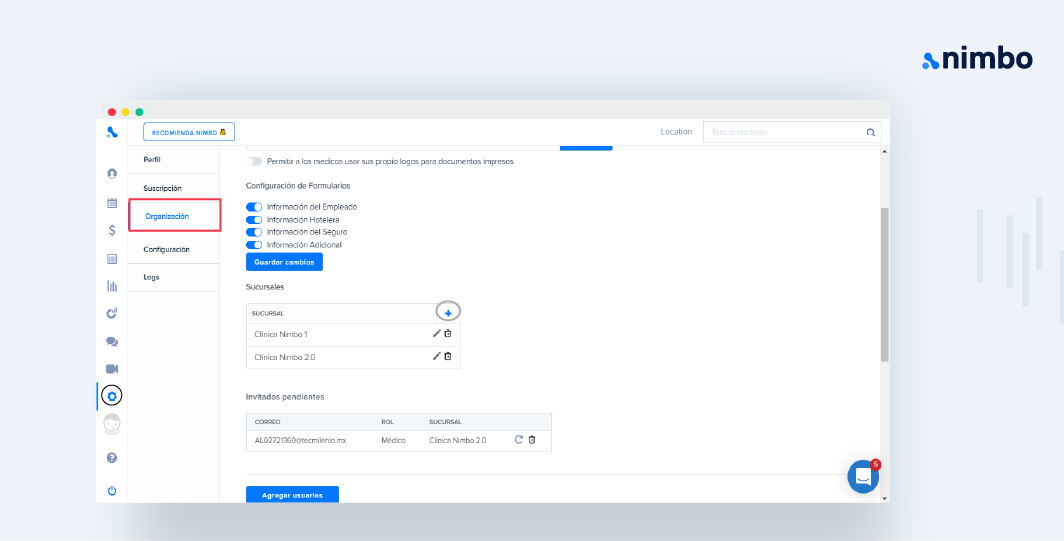Click the AL02721360@tecmilenio.mx email cell
The image size is (1064, 541).
pyautogui.click(x=301, y=440)
